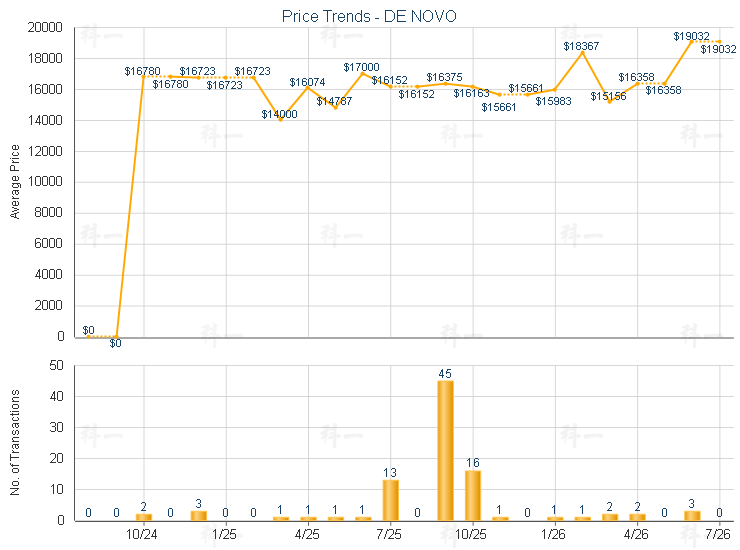This screenshot has height=550, width=740.
Task: Click the $15983 data point
Action: (x=555, y=90)
